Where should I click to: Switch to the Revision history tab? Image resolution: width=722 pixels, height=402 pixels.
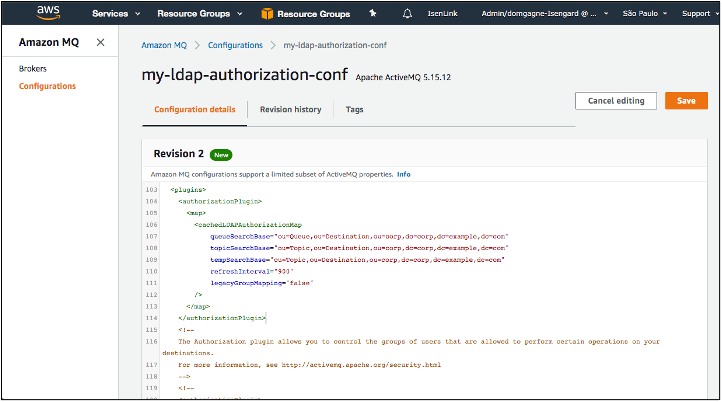(291, 110)
